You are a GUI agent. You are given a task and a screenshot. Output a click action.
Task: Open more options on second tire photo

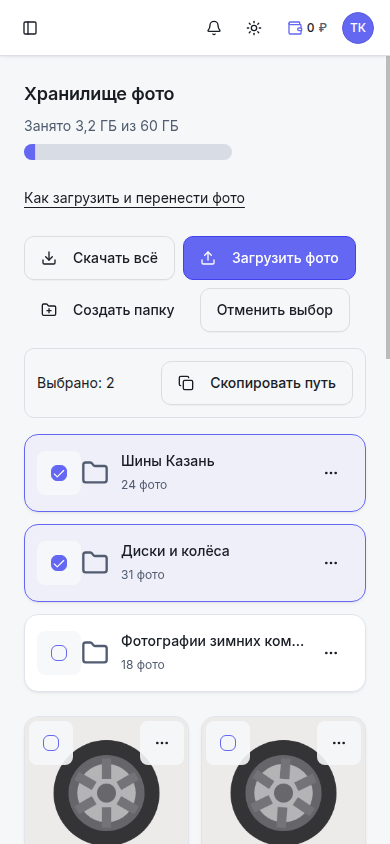tap(339, 743)
